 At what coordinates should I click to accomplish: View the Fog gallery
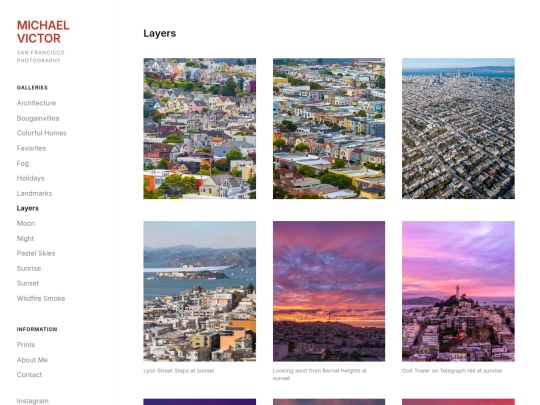[23, 163]
